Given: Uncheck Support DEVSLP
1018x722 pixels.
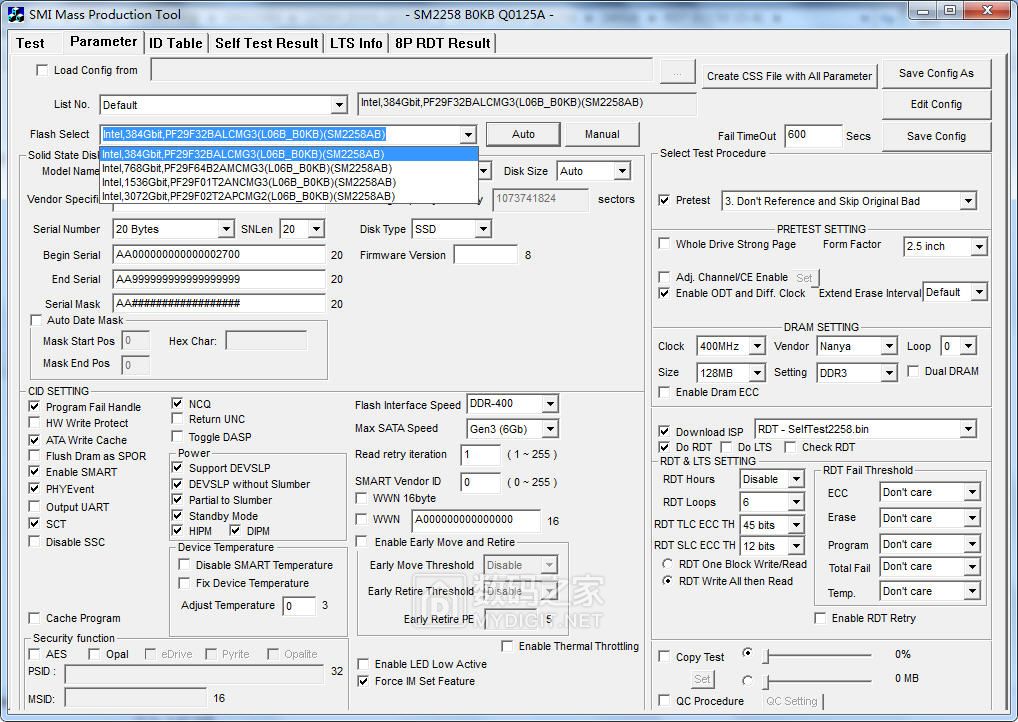Looking at the screenshot, I should click(x=177, y=467).
